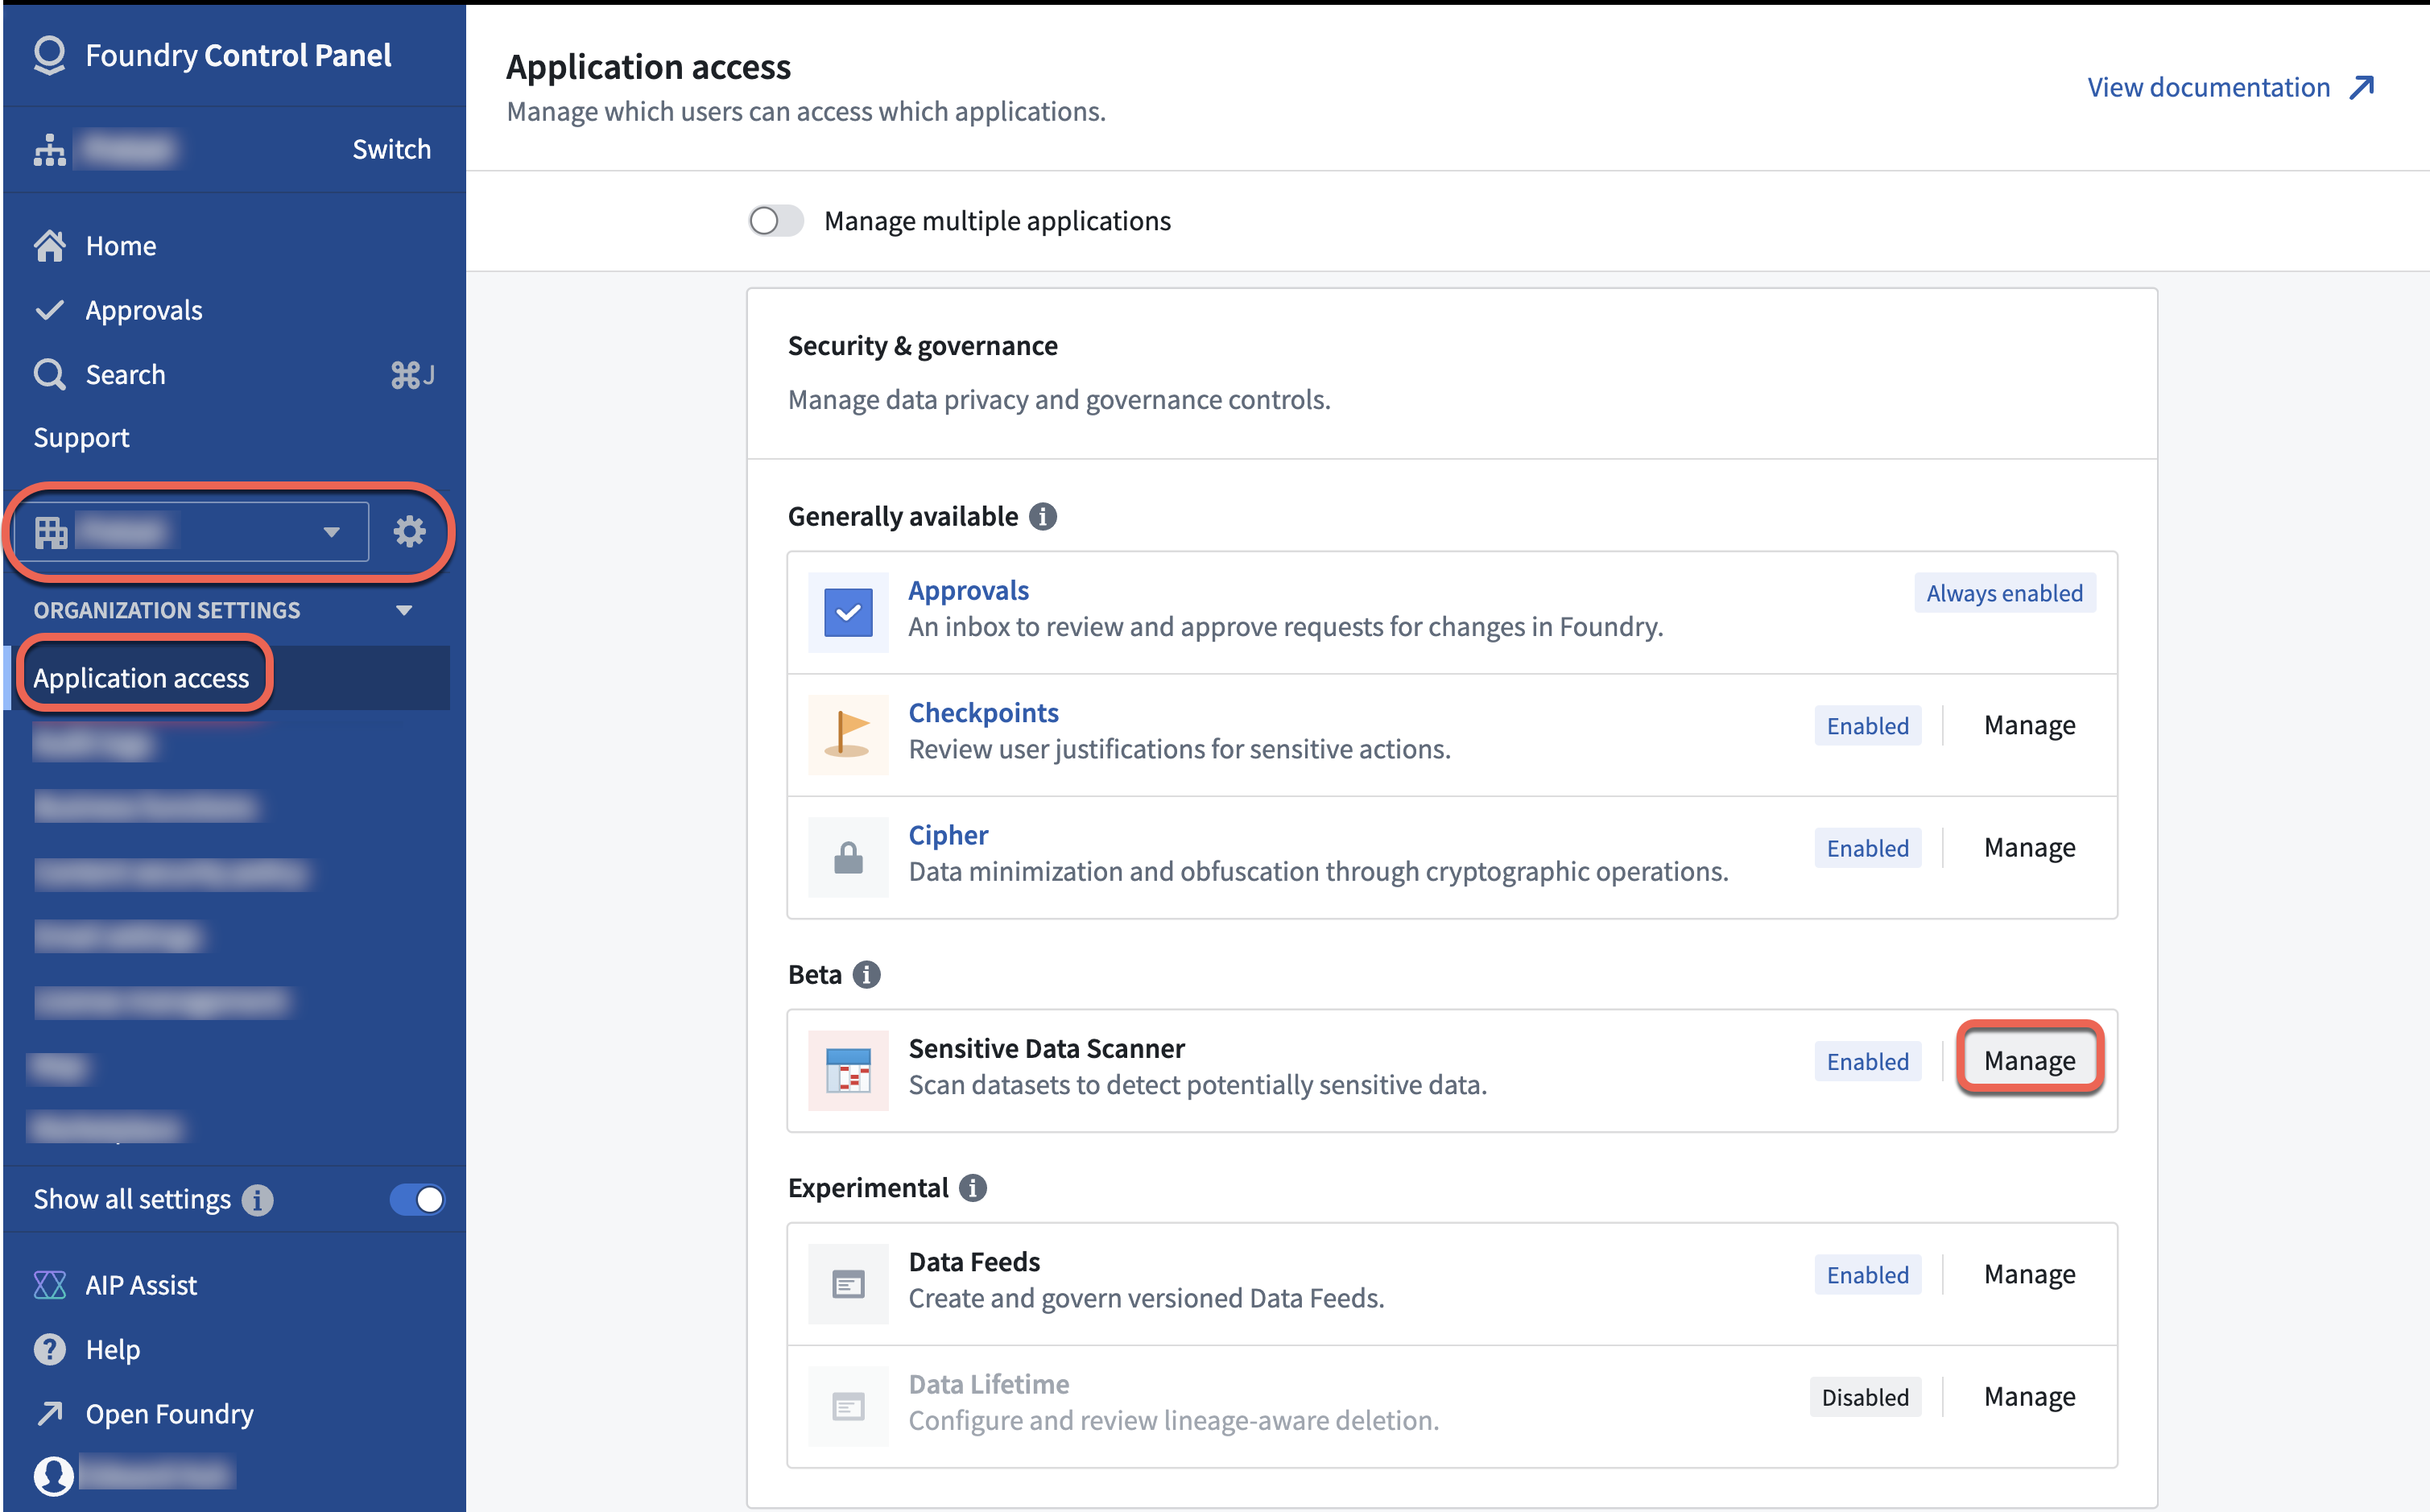This screenshot has height=1512, width=2430.
Task: Open the Checkpoints title link
Action: (x=983, y=712)
